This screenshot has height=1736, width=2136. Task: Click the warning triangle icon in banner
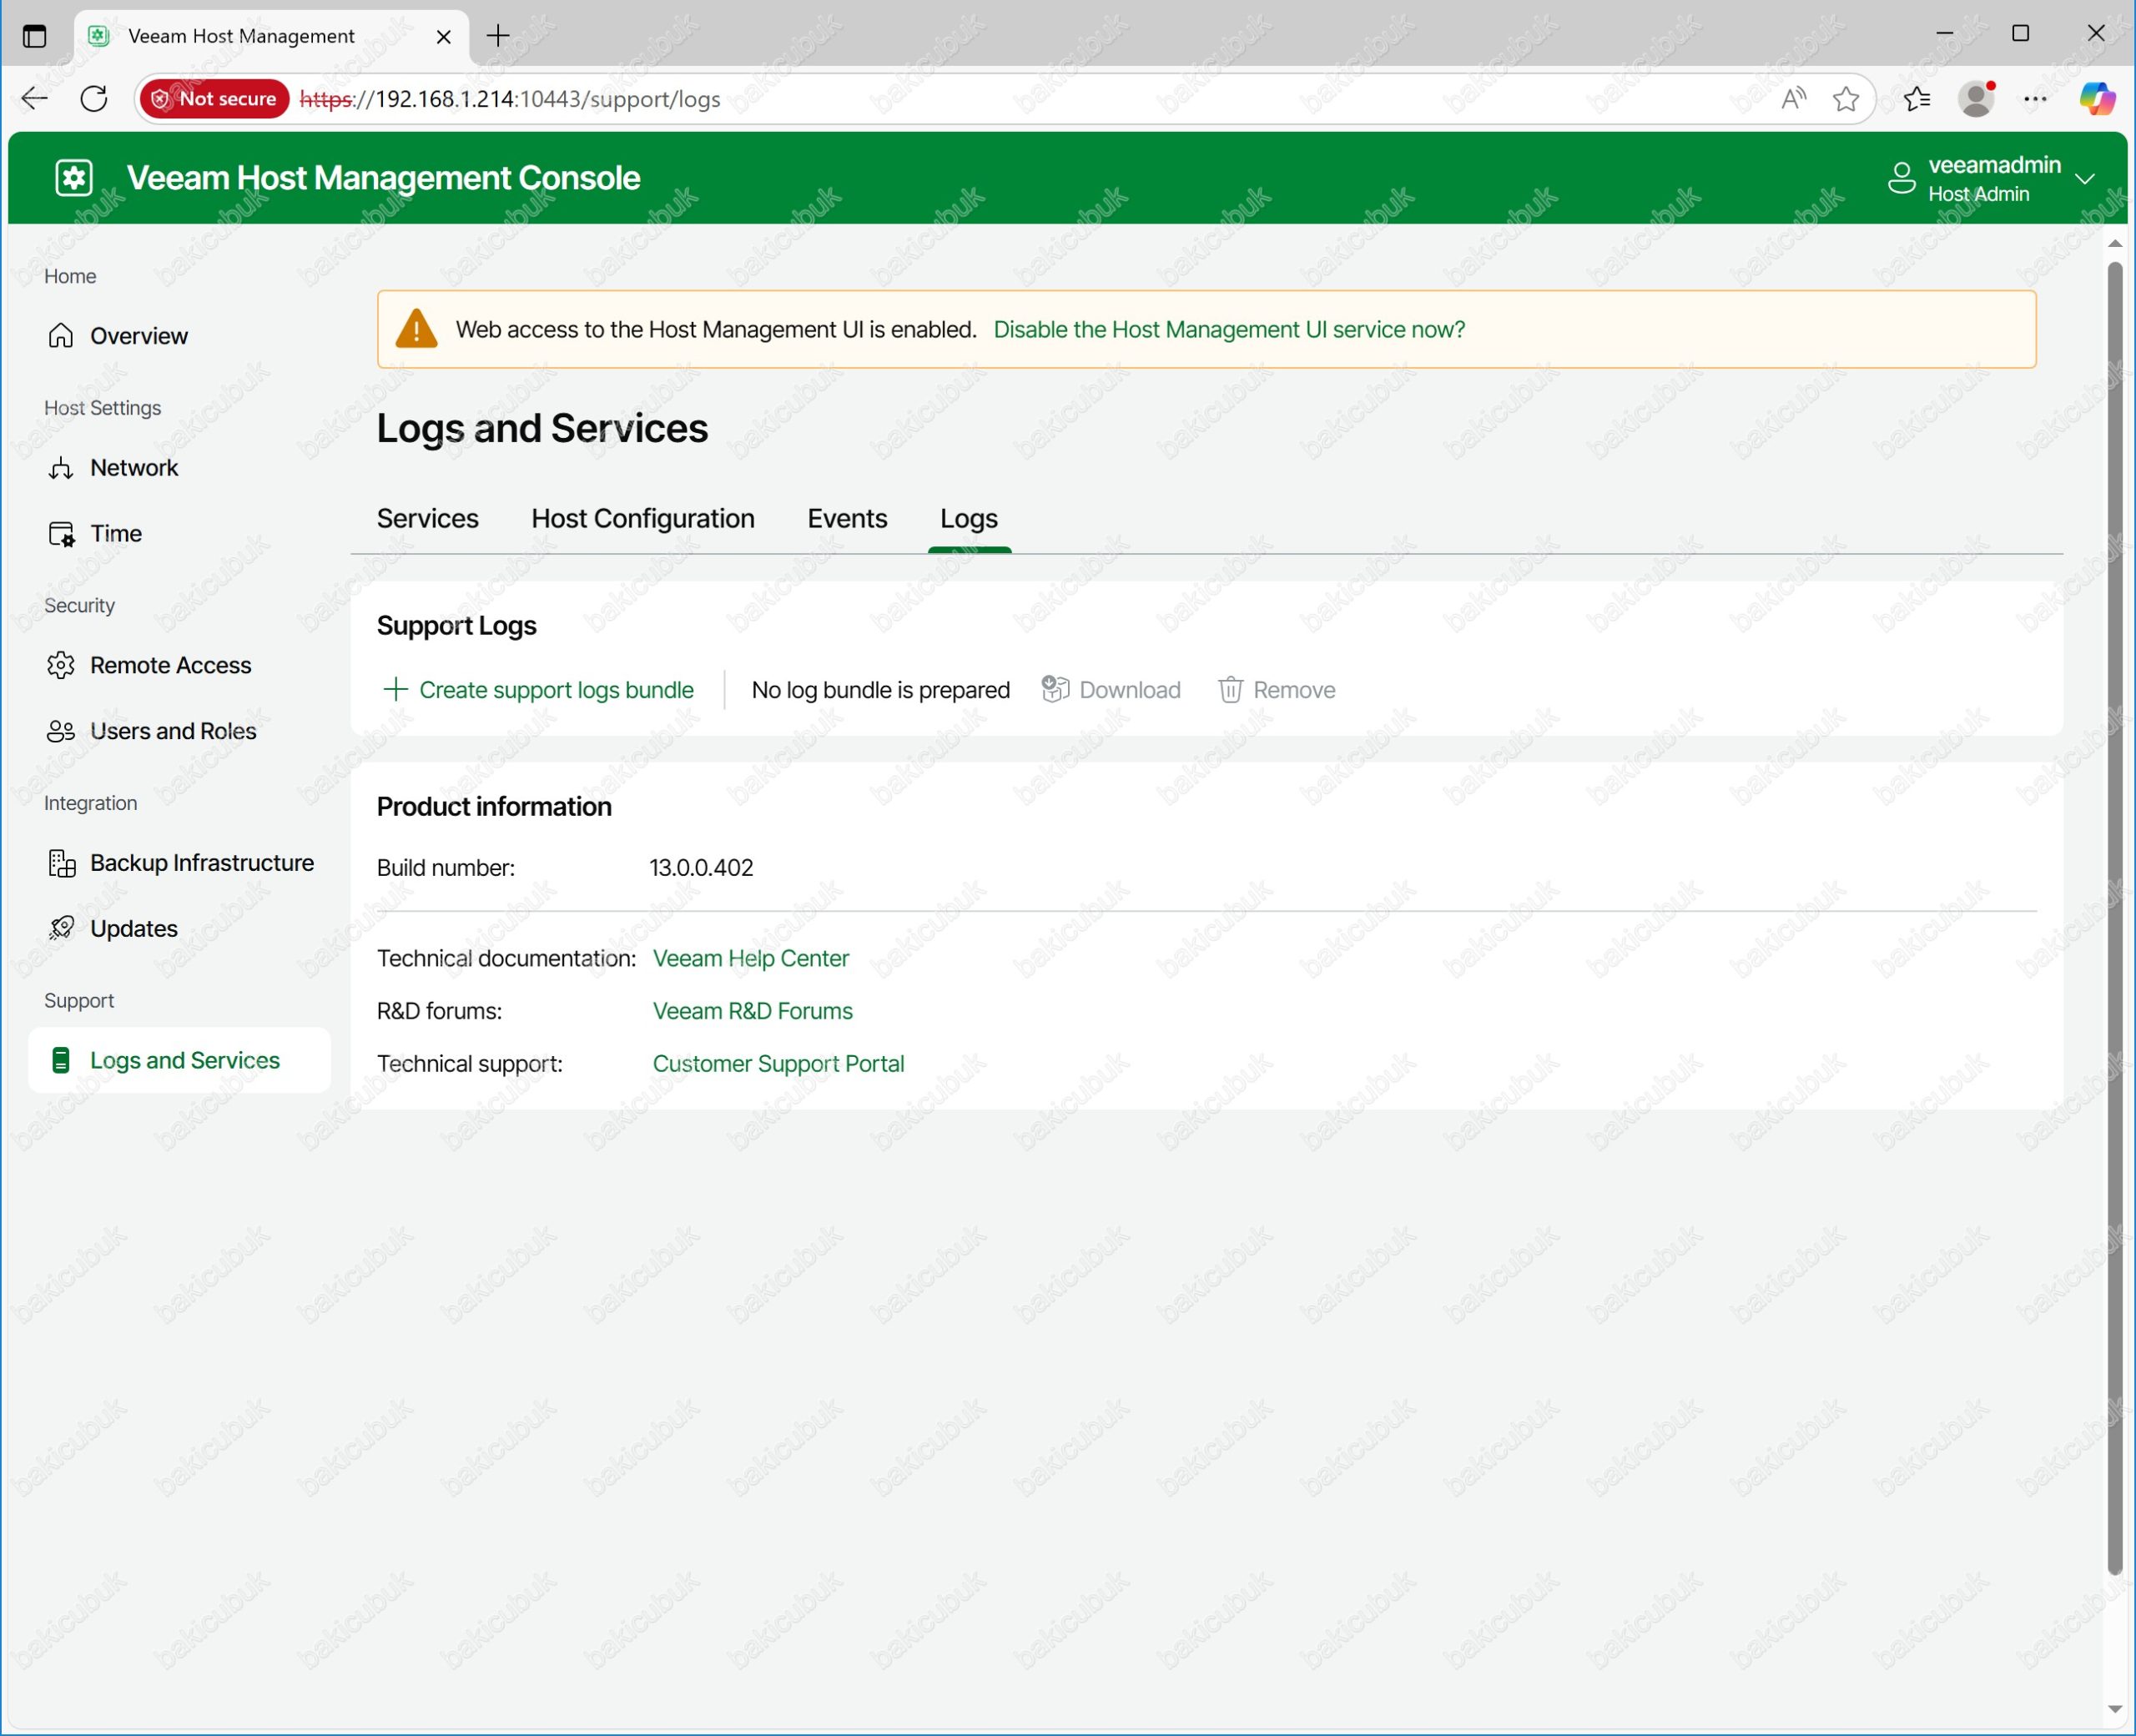[x=416, y=329]
